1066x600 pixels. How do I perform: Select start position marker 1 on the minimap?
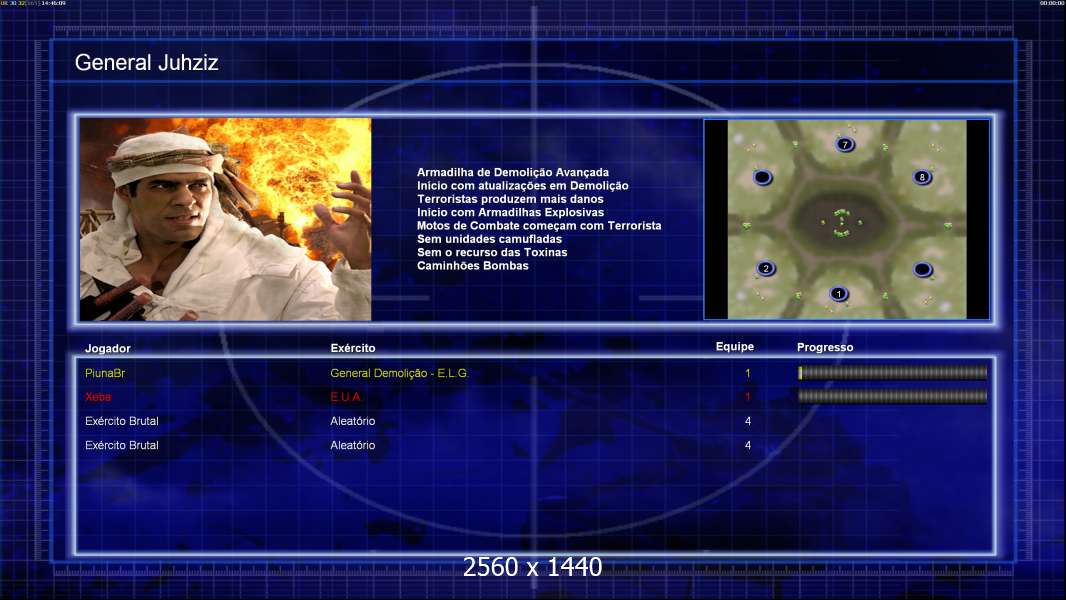click(839, 294)
